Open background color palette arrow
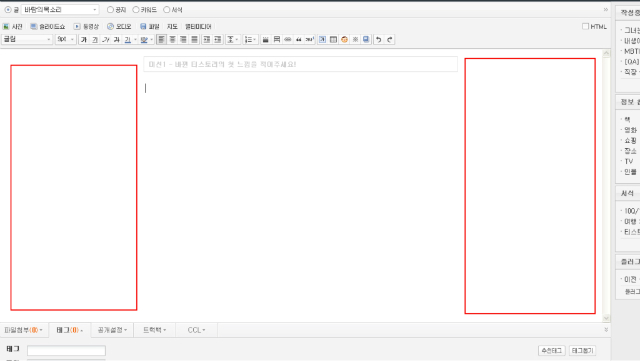 point(151,40)
